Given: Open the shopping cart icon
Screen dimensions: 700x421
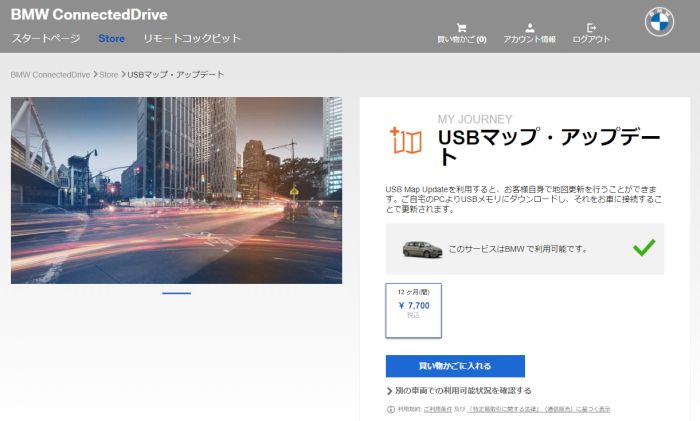Looking at the screenshot, I should click(462, 28).
